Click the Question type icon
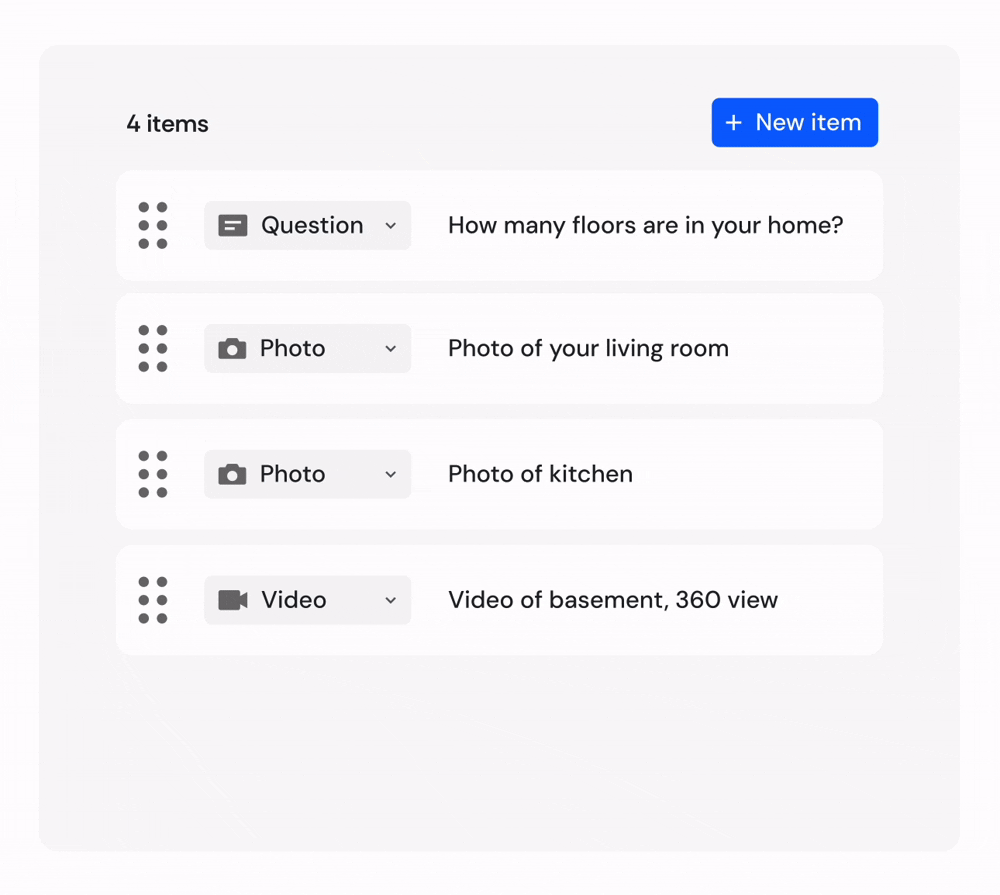Viewport: 1000px width, 895px height. pyautogui.click(x=233, y=226)
